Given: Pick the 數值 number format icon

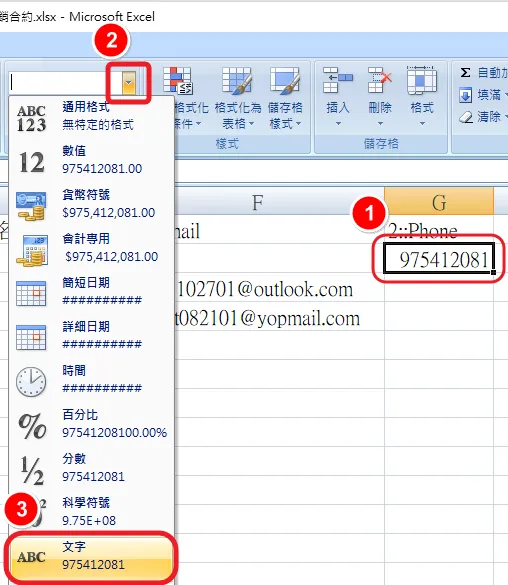Looking at the screenshot, I should coord(31,162).
